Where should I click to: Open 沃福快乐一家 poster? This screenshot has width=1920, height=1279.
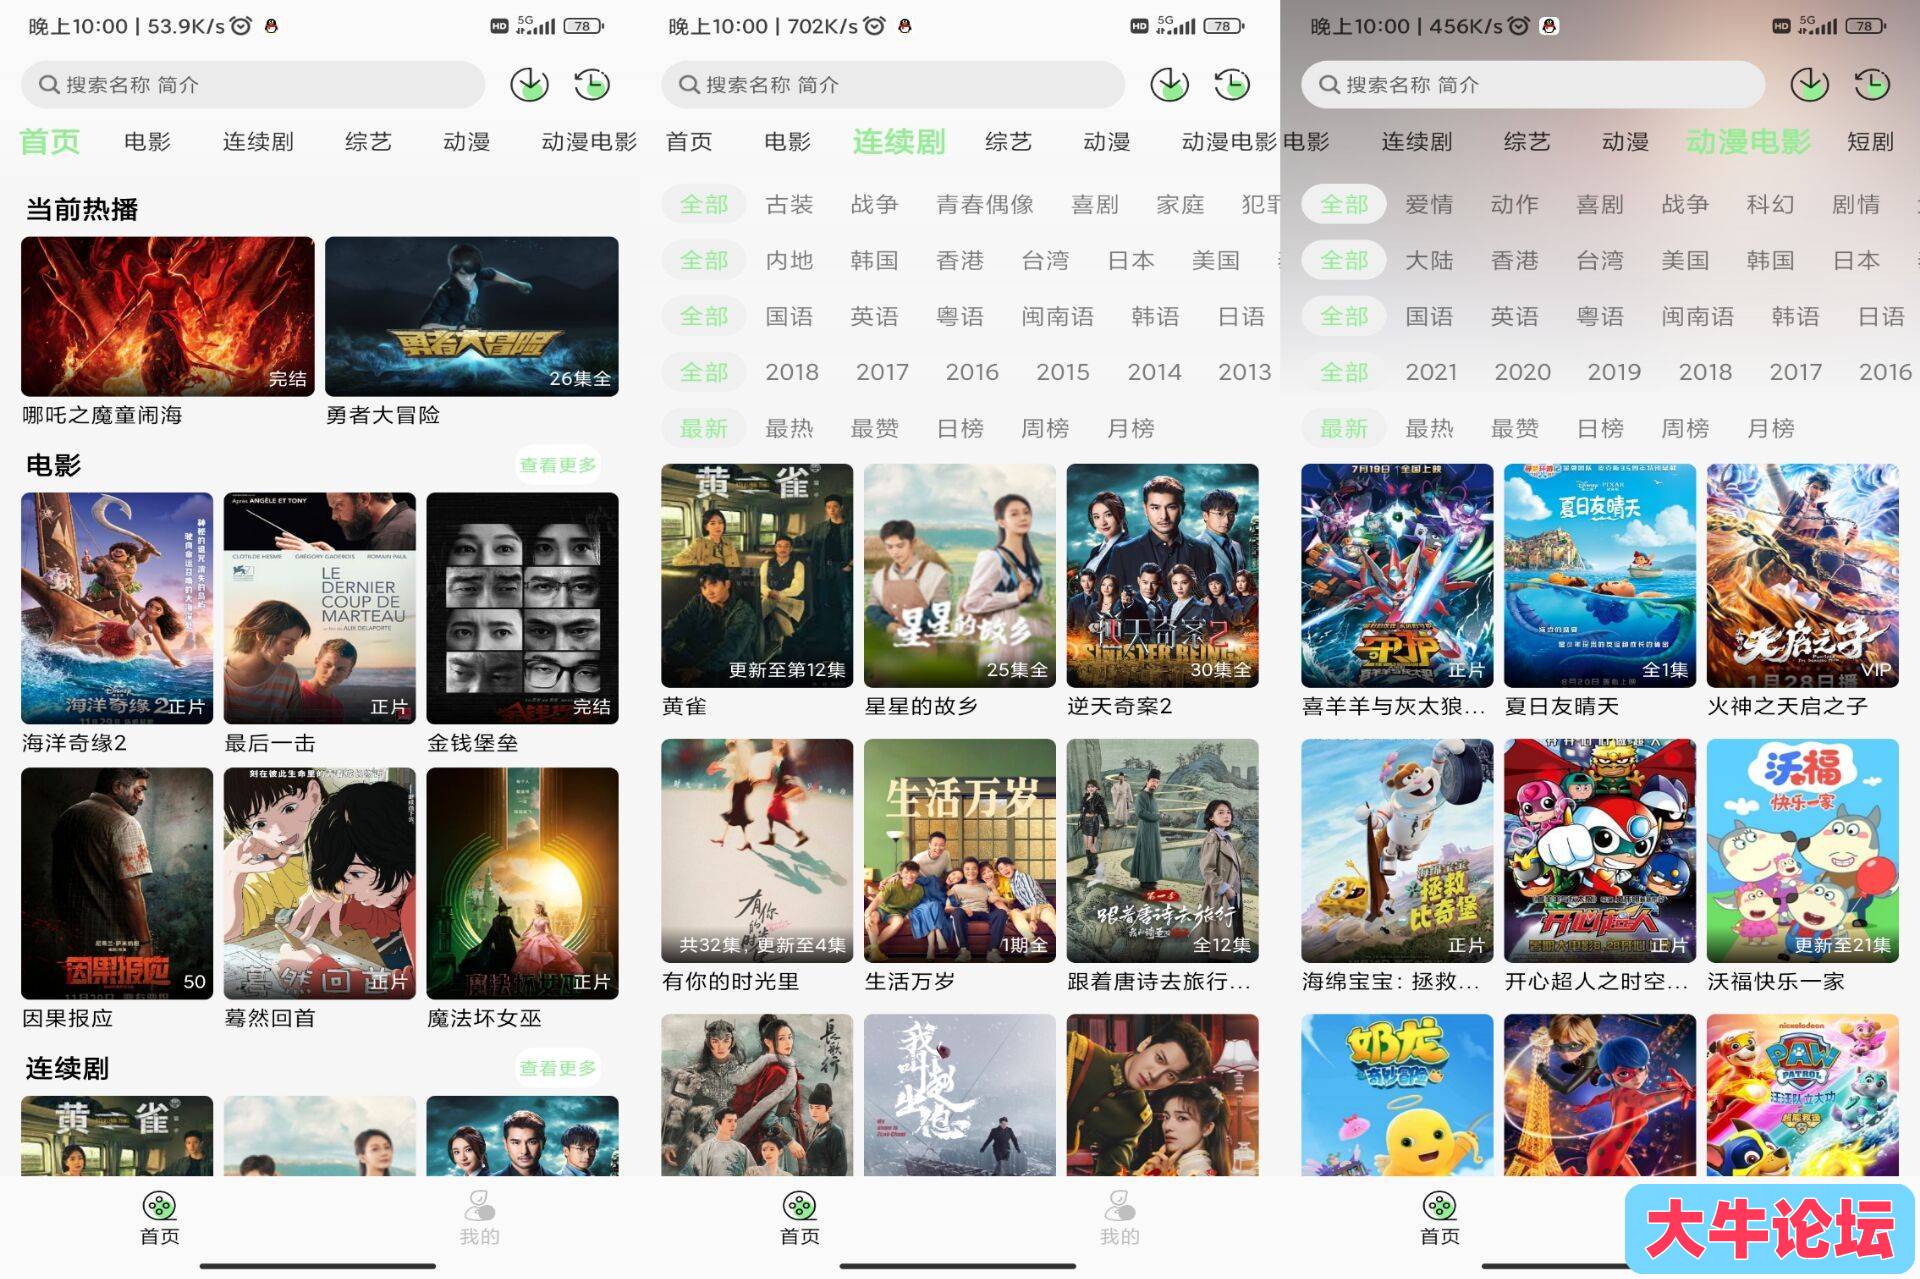1802,851
